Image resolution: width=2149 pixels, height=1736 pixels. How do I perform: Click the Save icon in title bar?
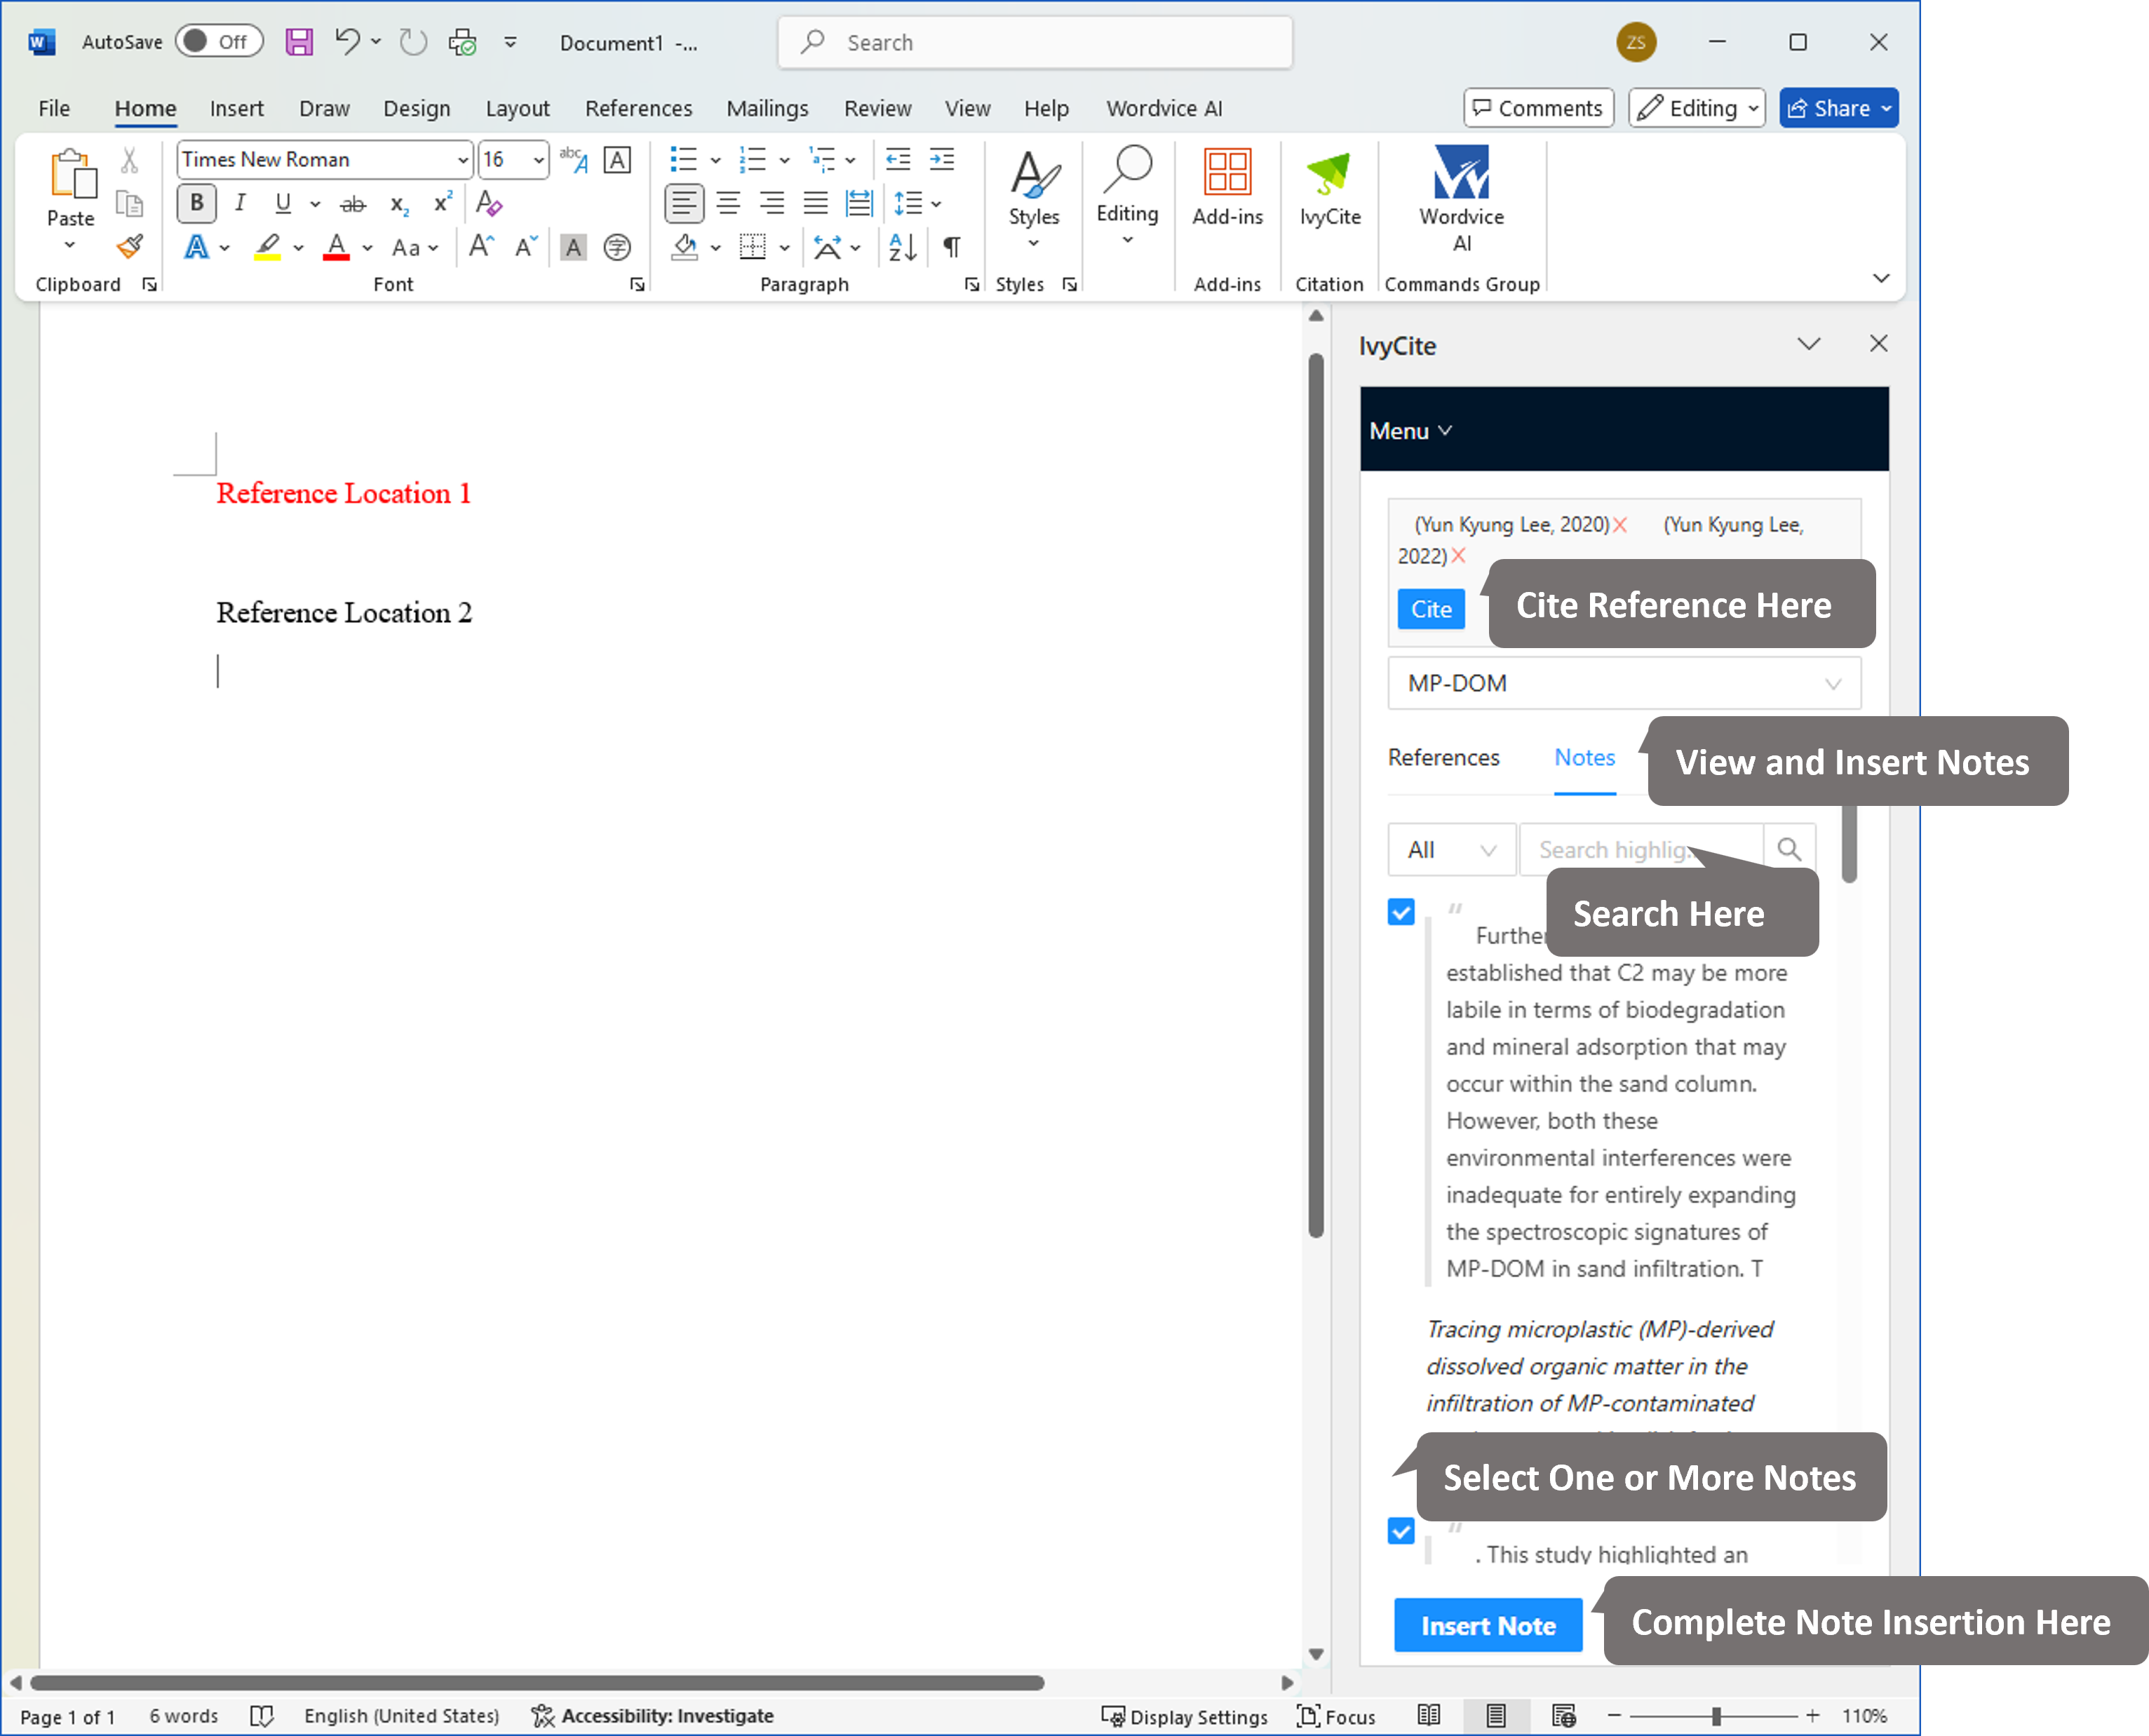click(299, 42)
